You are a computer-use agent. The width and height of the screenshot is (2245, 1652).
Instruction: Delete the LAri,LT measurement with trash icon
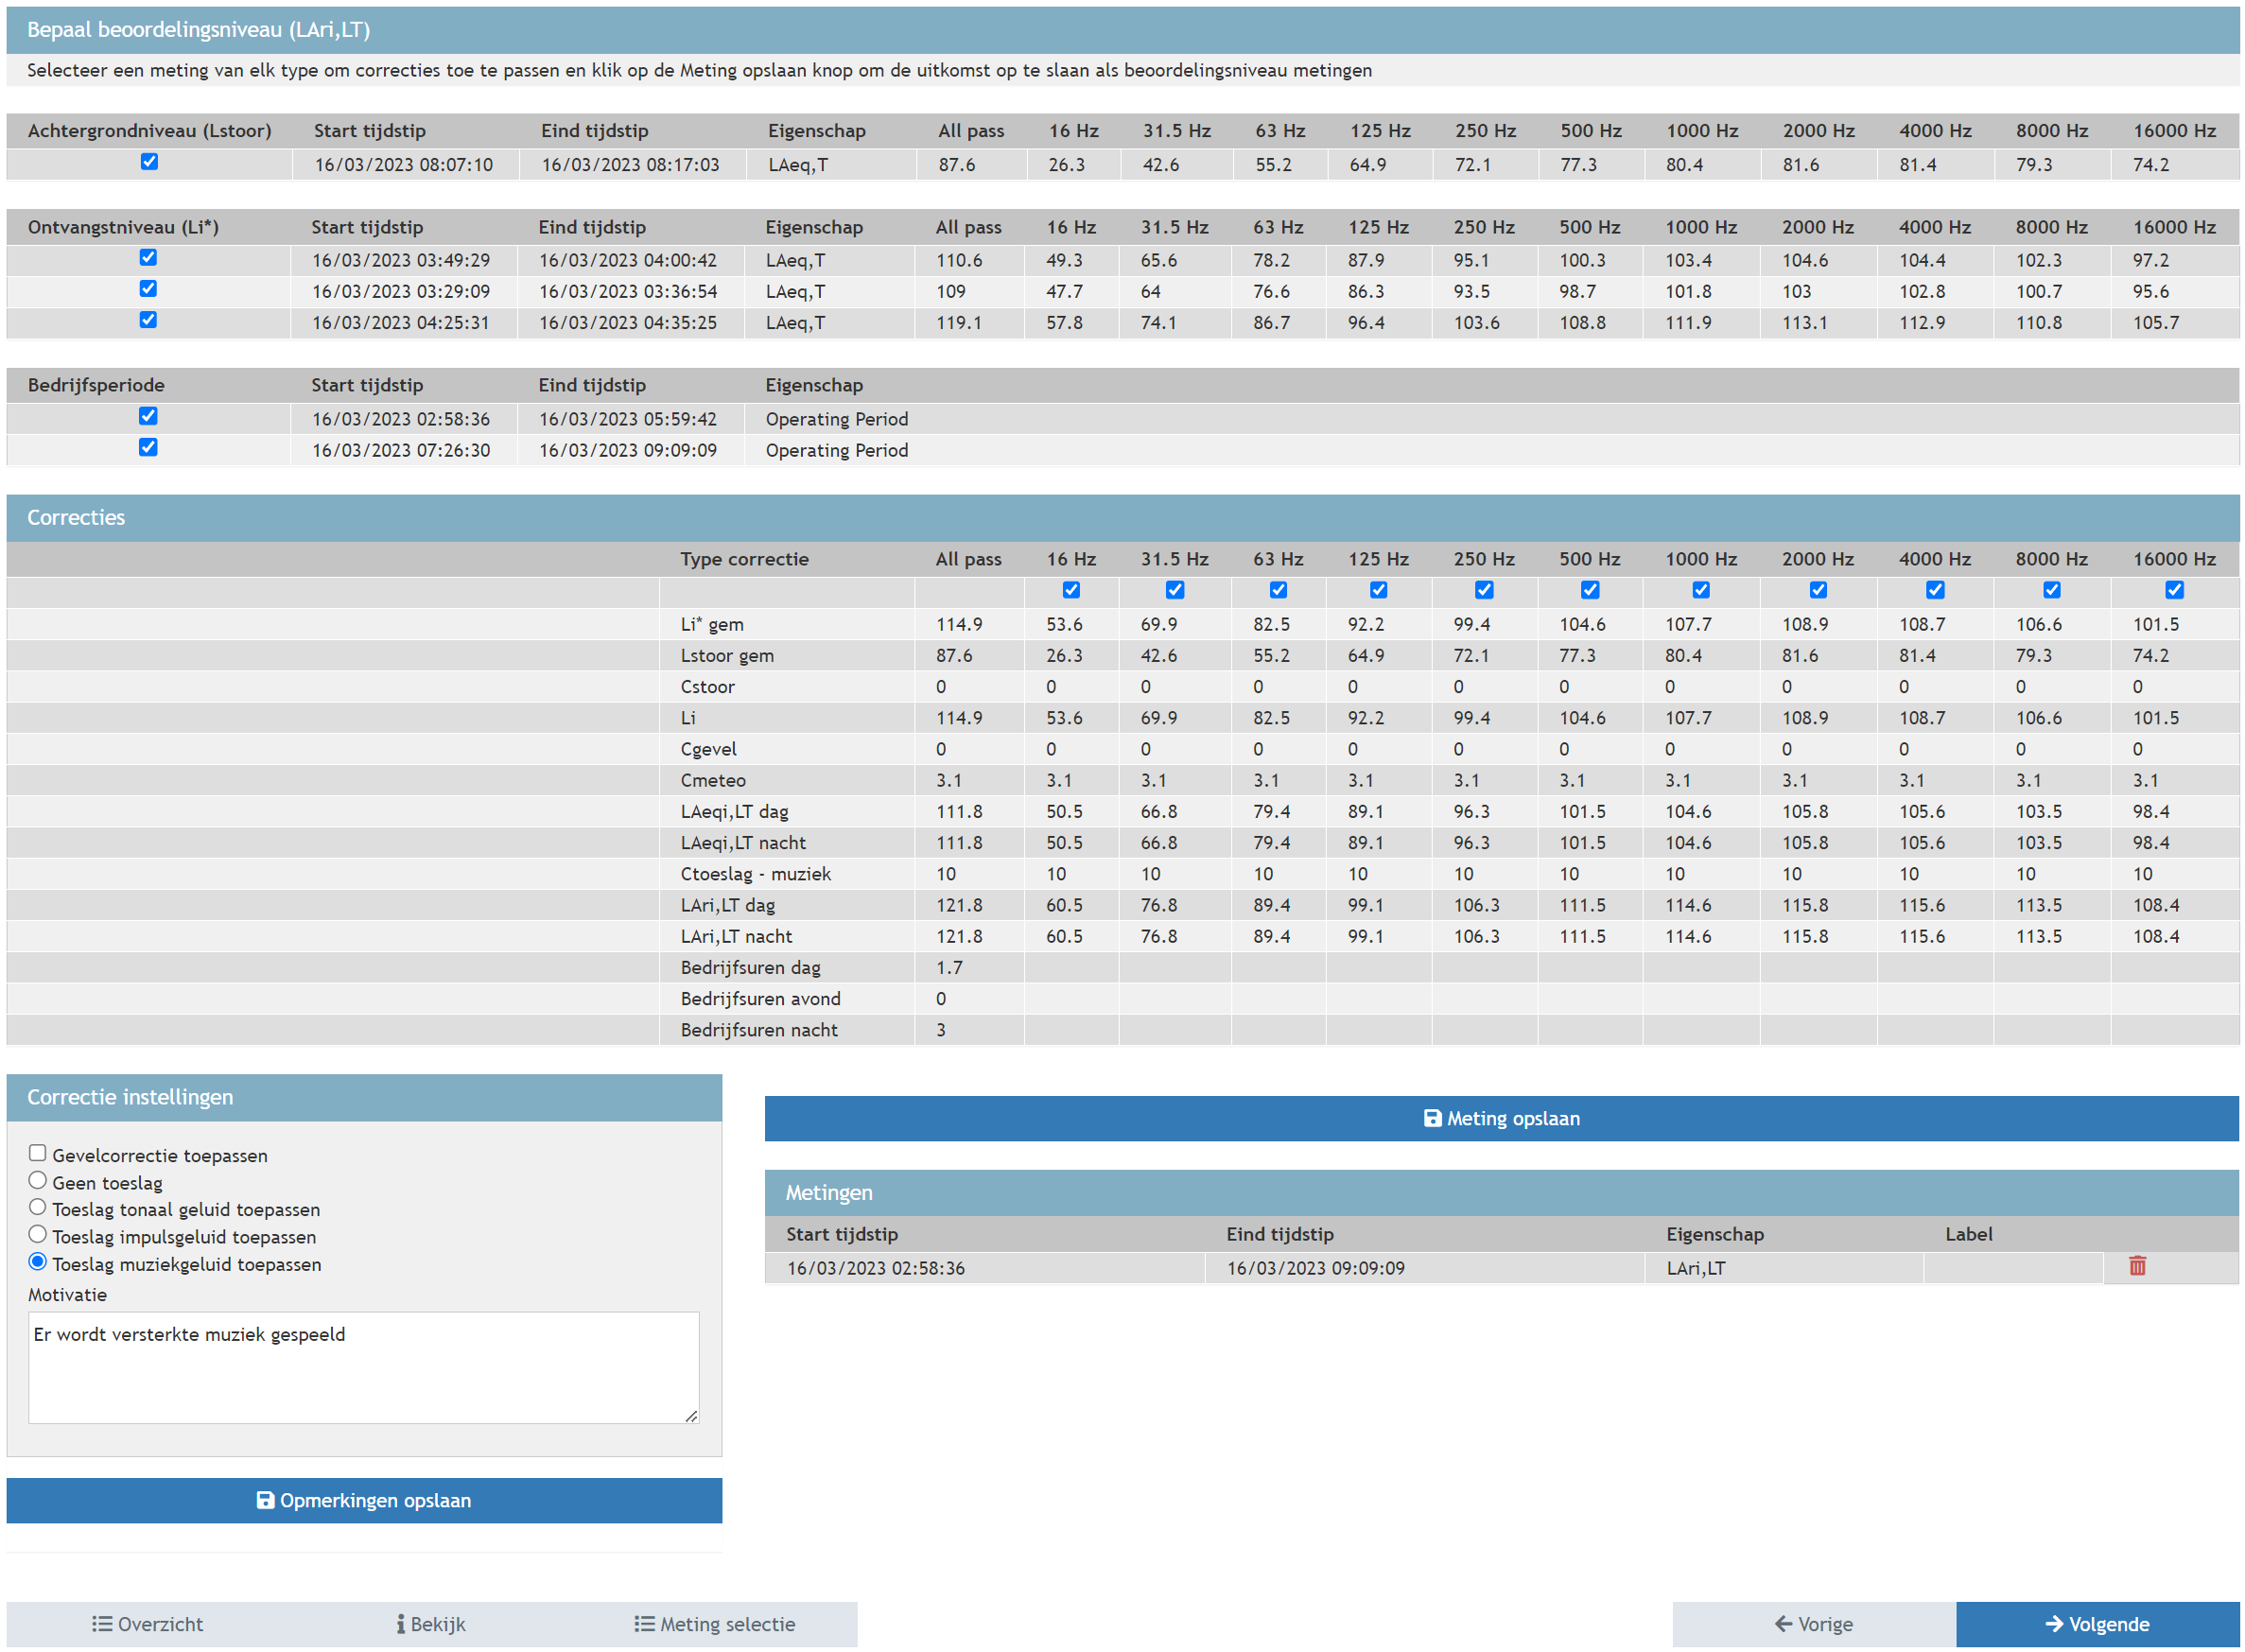[x=2136, y=1266]
